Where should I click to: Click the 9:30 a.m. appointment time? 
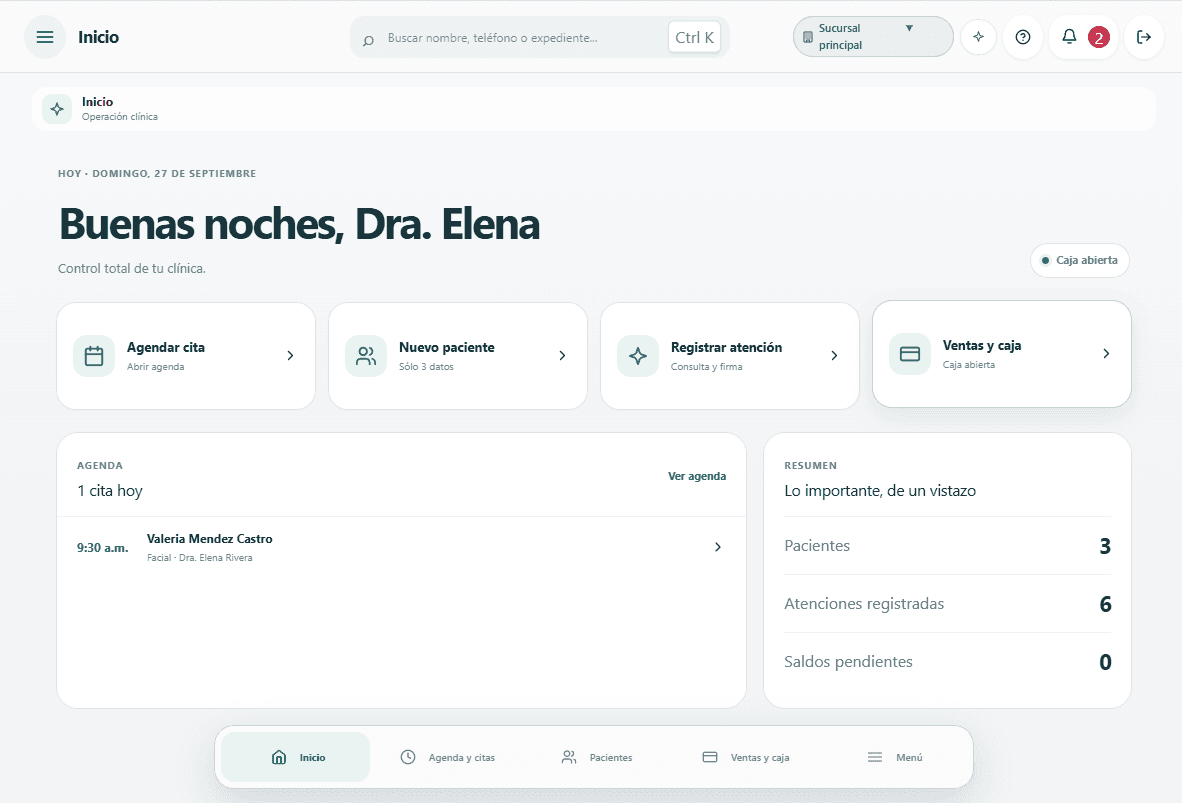[103, 548]
